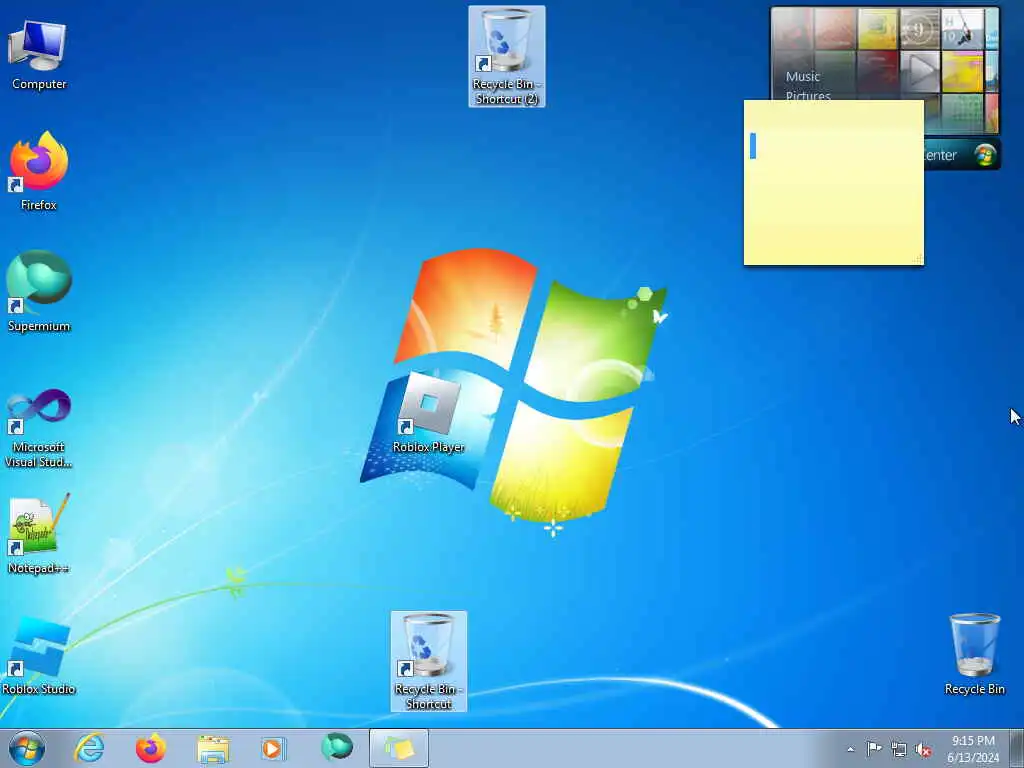Open the clock showing 9:15 PM
The height and width of the screenshot is (768, 1024).
(x=973, y=749)
